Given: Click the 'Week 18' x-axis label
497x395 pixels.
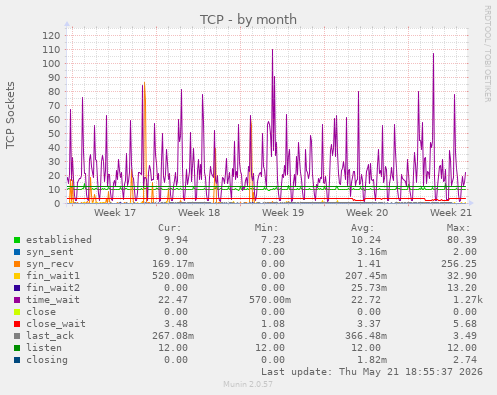Looking at the screenshot, I should coord(199,213).
